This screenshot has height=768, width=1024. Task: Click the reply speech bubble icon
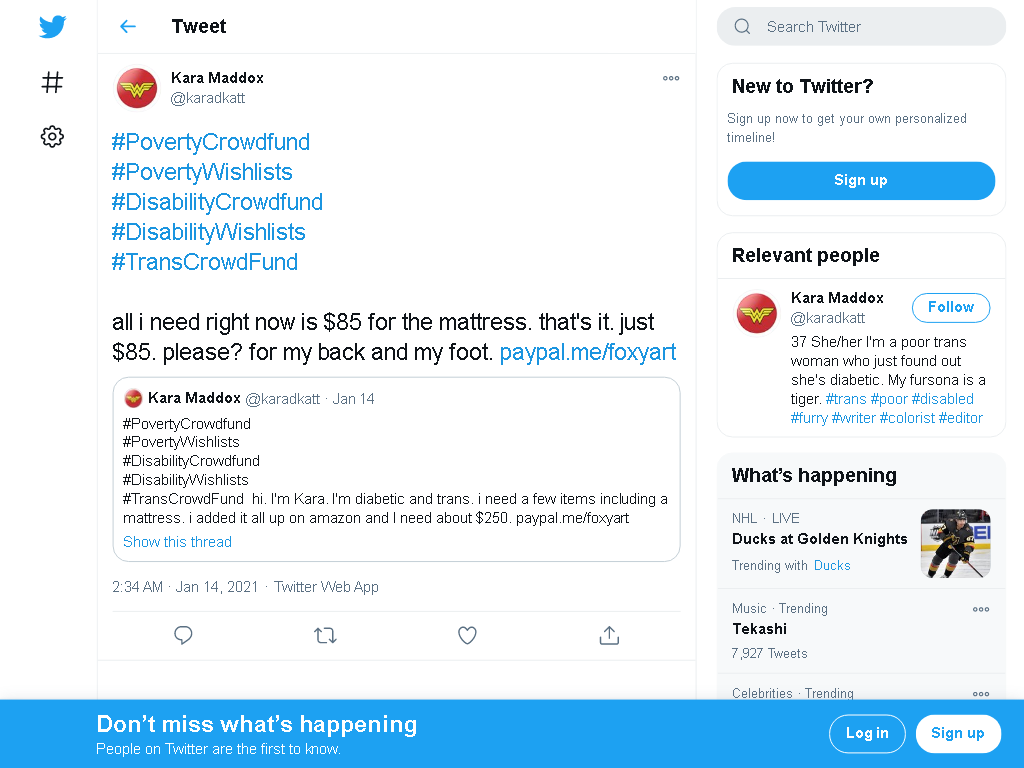click(x=184, y=635)
